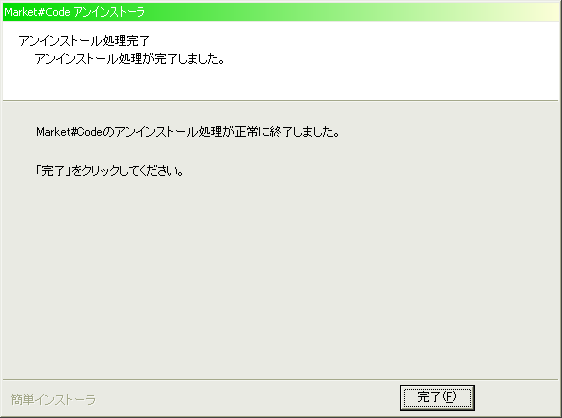This screenshot has height=418, width=562.
Task: Click the 完了 kanji on the finish button
Action: tap(429, 397)
